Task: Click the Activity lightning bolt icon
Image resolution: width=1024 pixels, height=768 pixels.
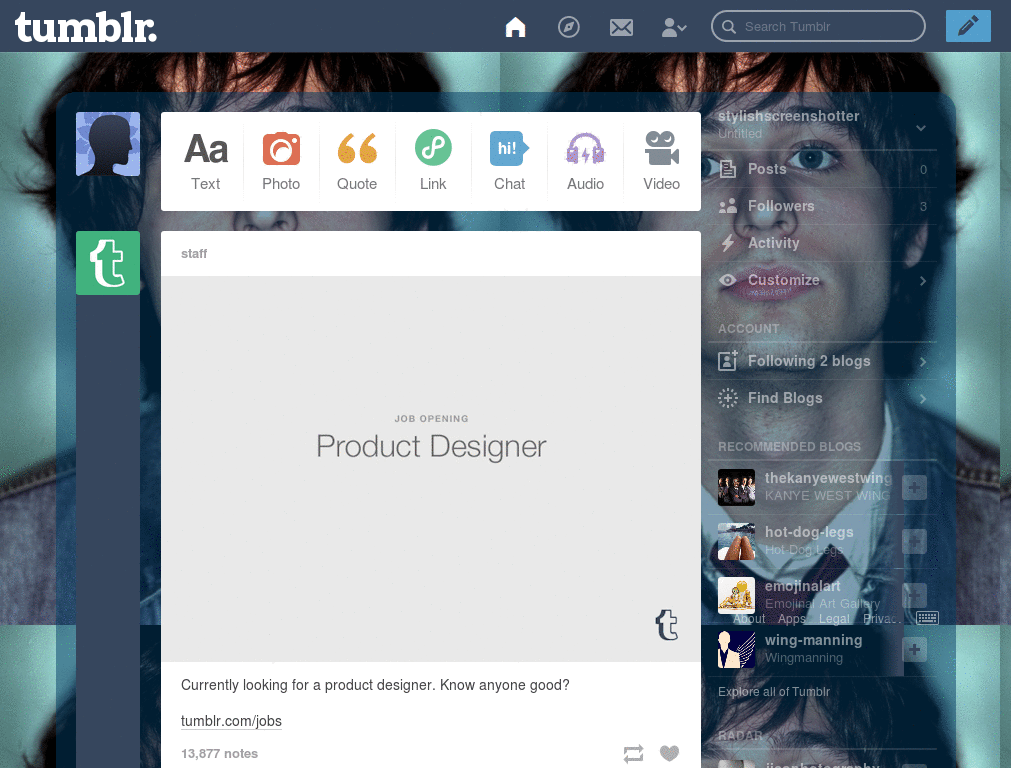Action: click(728, 243)
